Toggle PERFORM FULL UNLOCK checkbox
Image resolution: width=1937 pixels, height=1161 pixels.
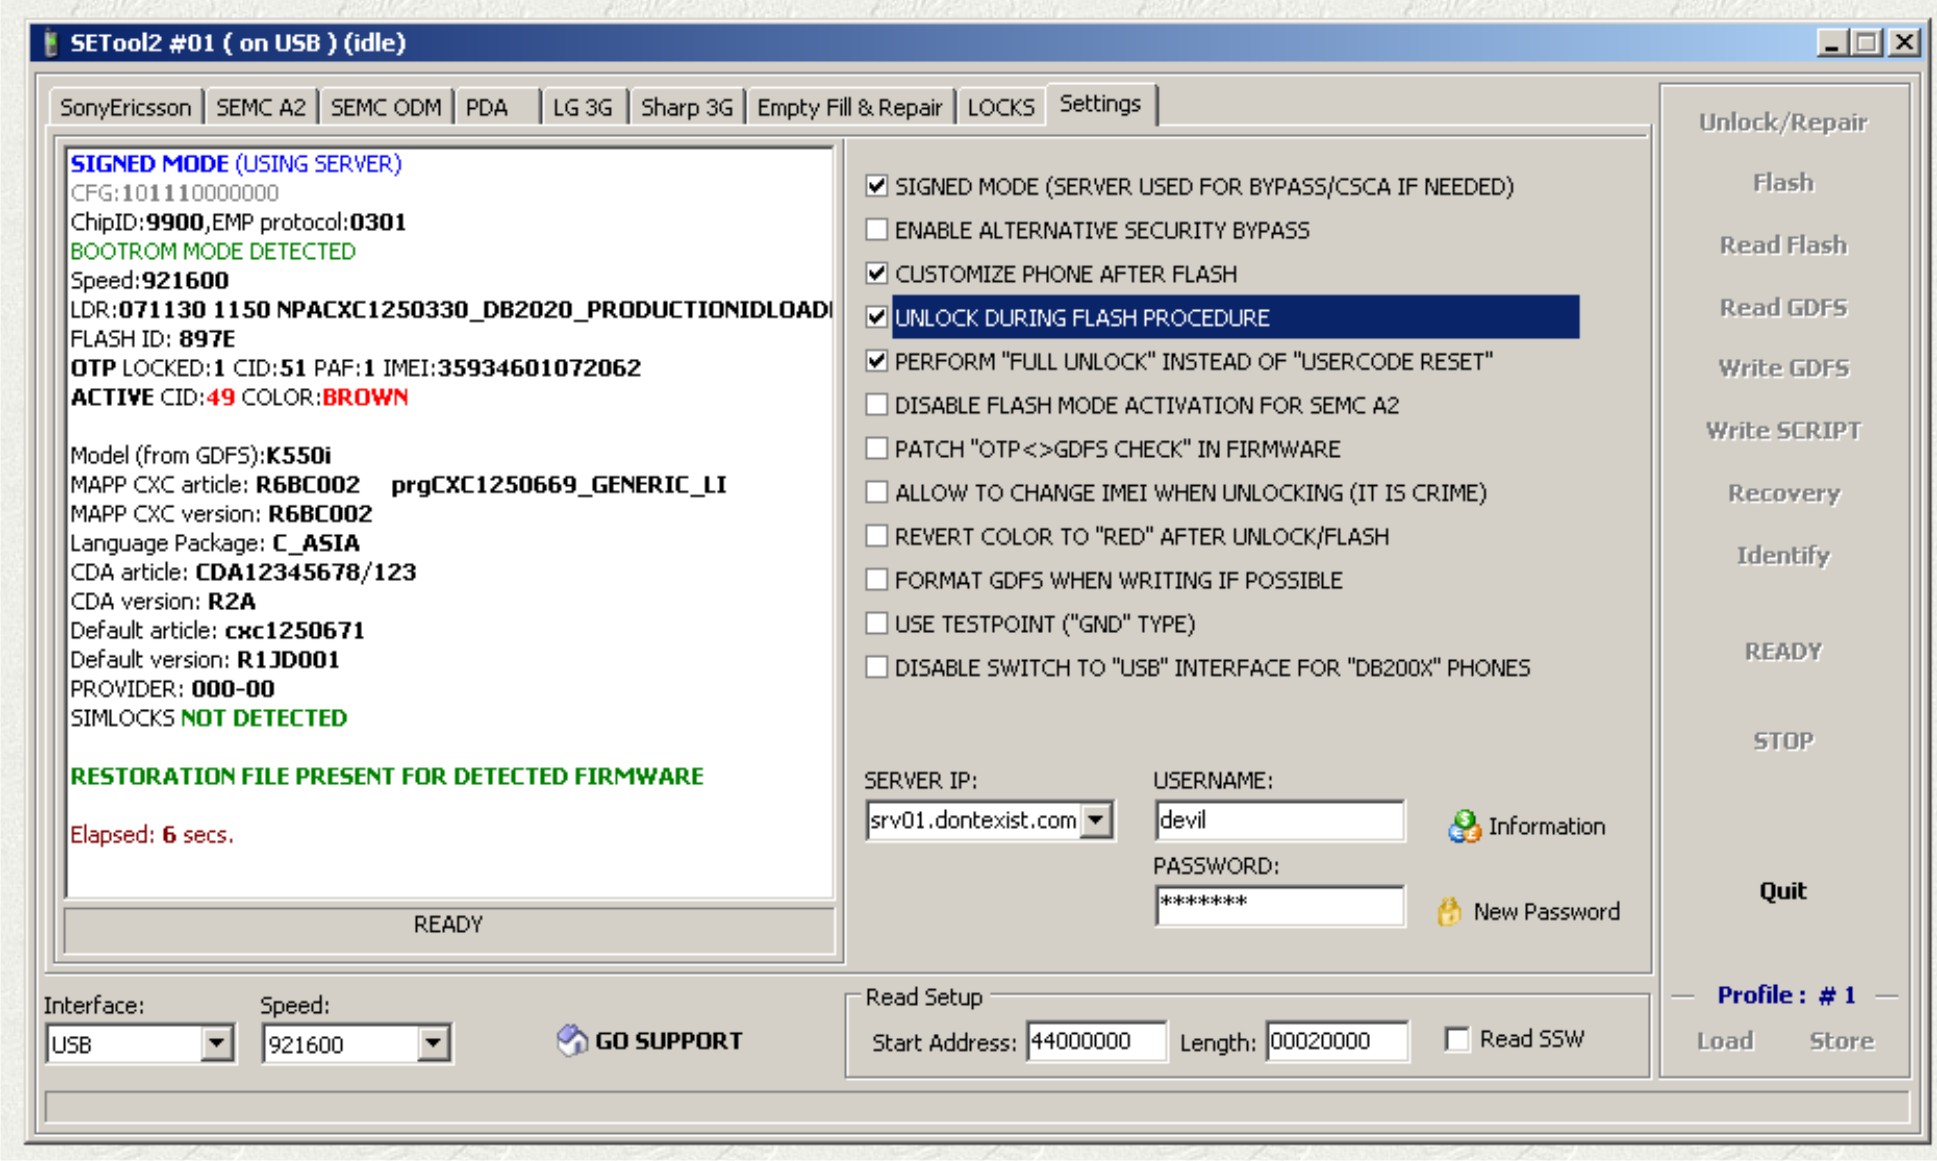coord(876,361)
